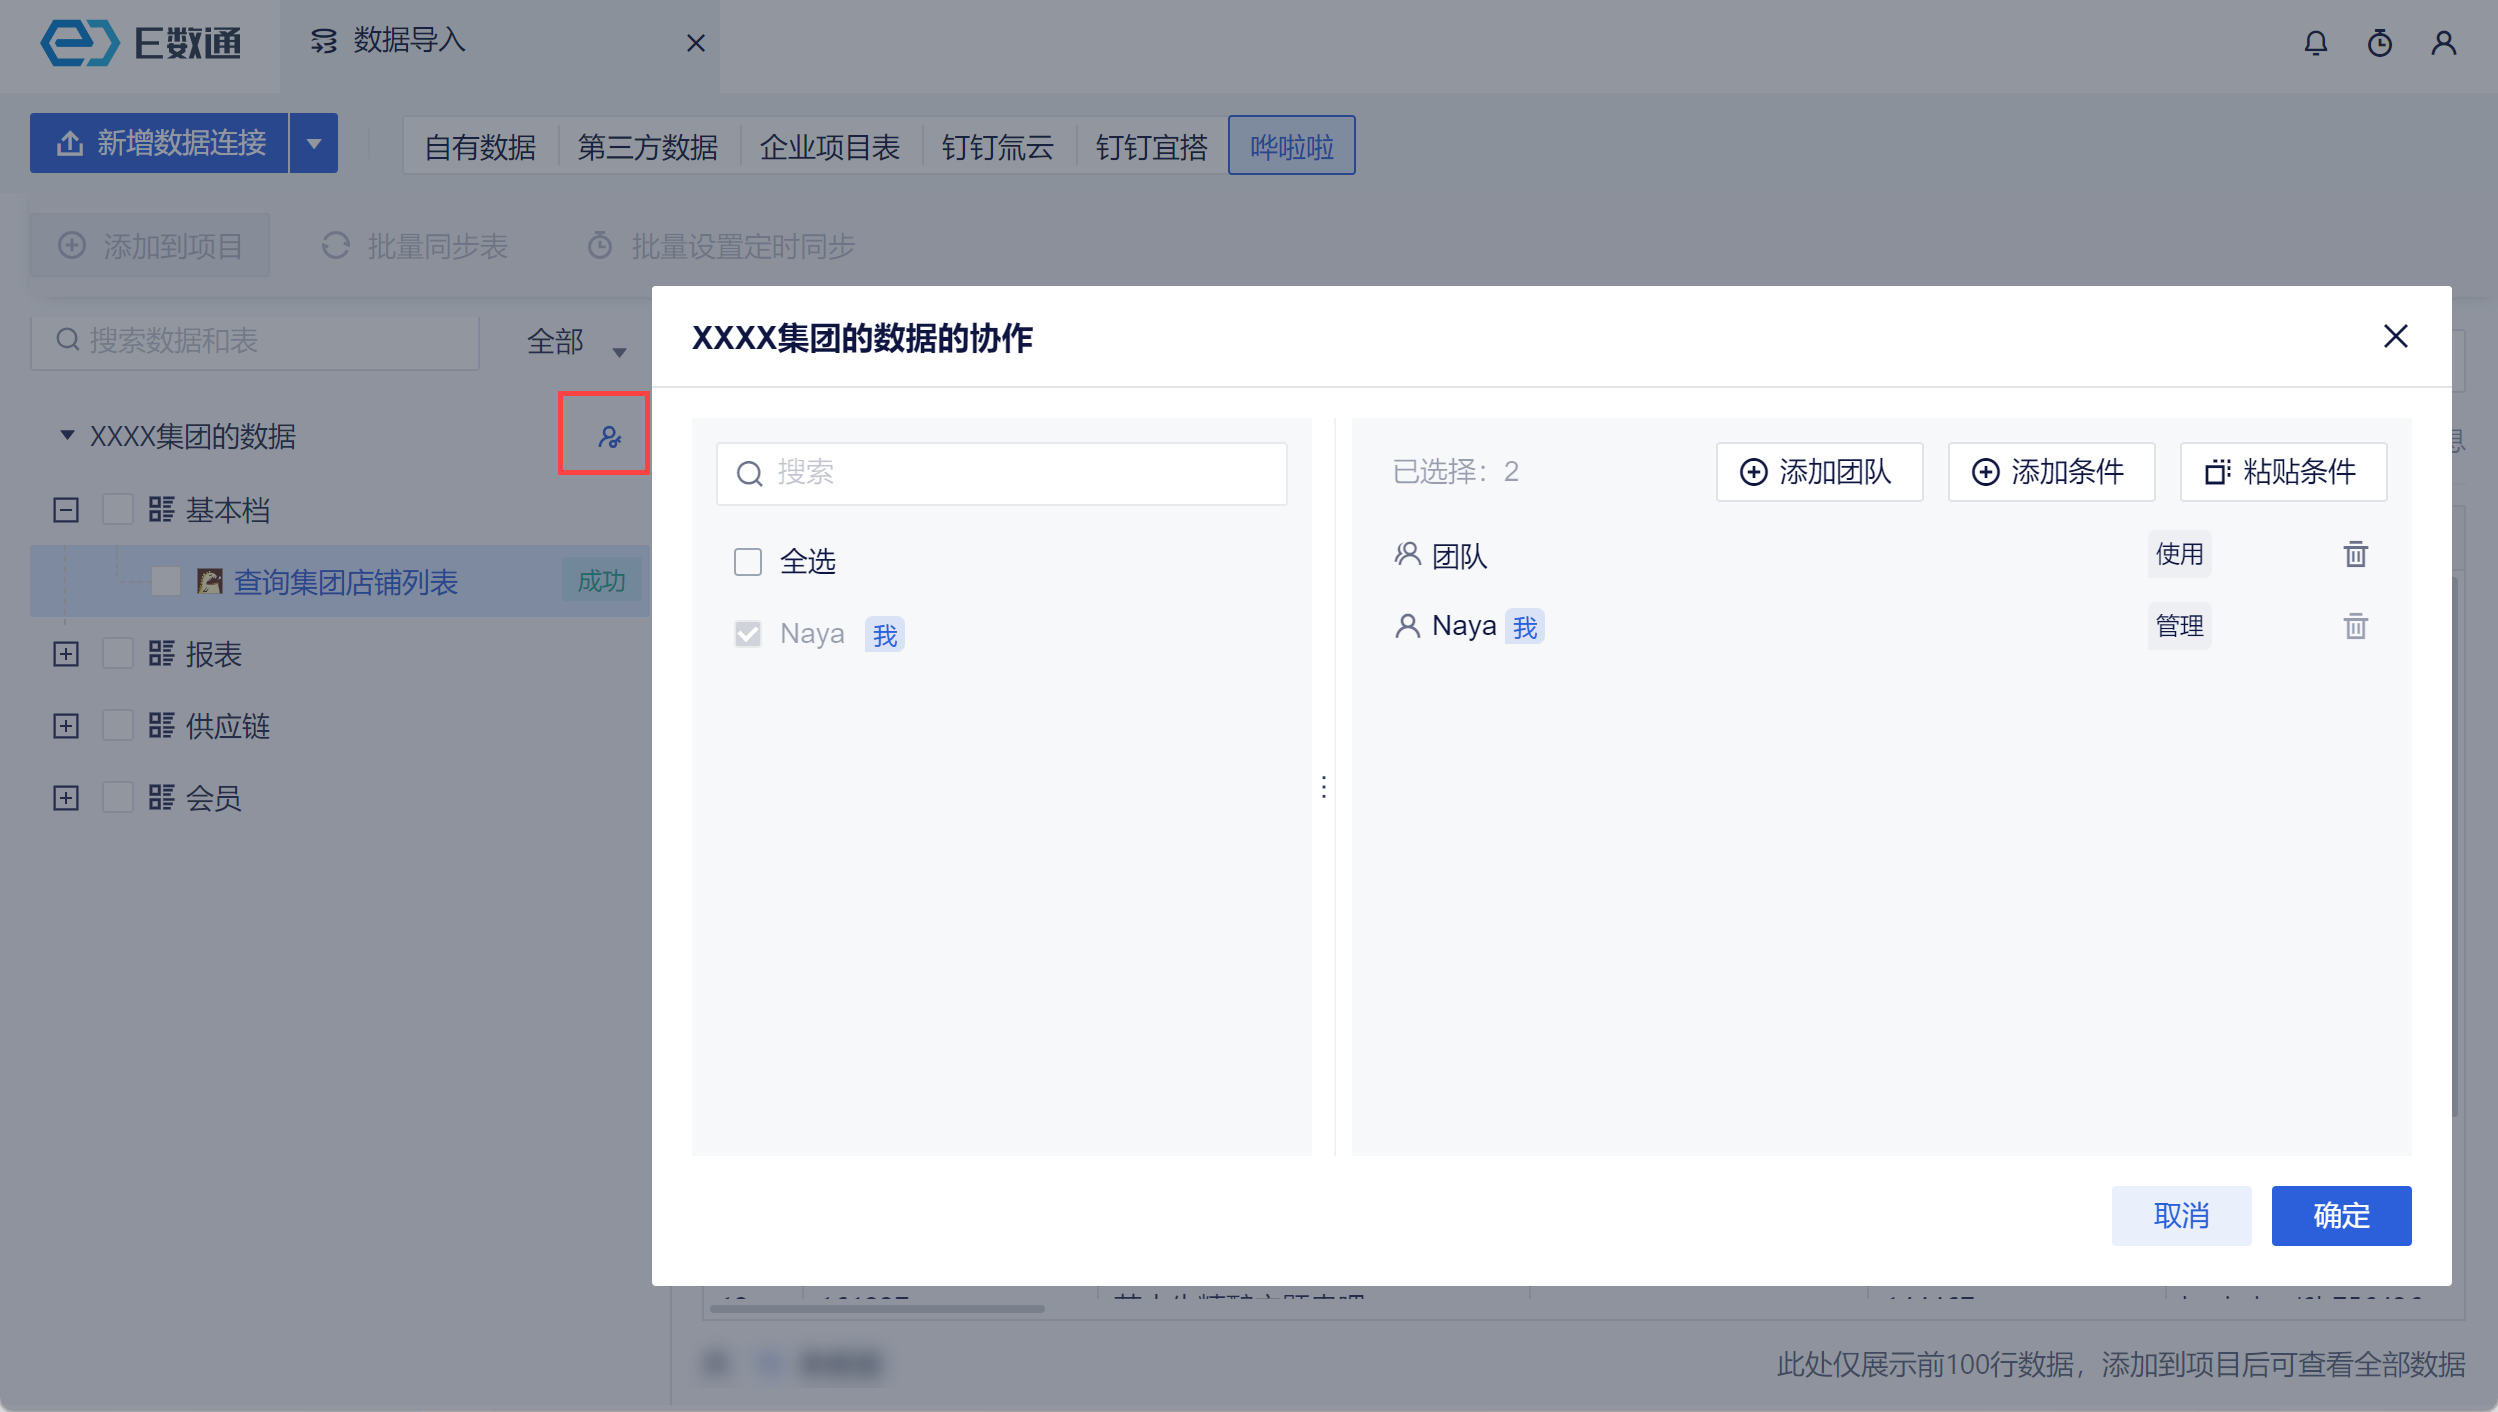This screenshot has width=2498, height=1412.
Task: Click the vertical panel splitter handle
Action: (x=1324, y=787)
